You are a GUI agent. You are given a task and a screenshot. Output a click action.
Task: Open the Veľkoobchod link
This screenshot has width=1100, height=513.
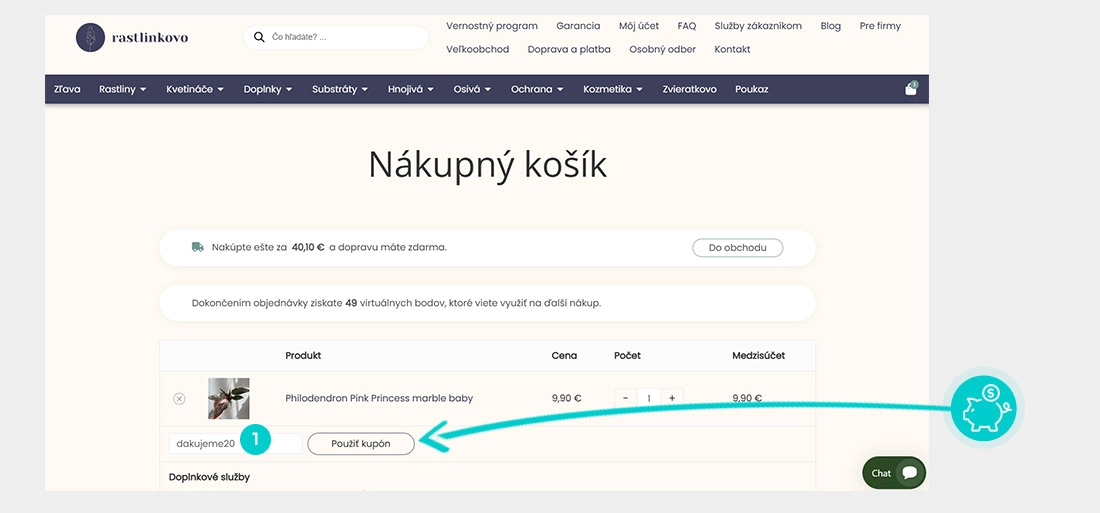coord(478,49)
